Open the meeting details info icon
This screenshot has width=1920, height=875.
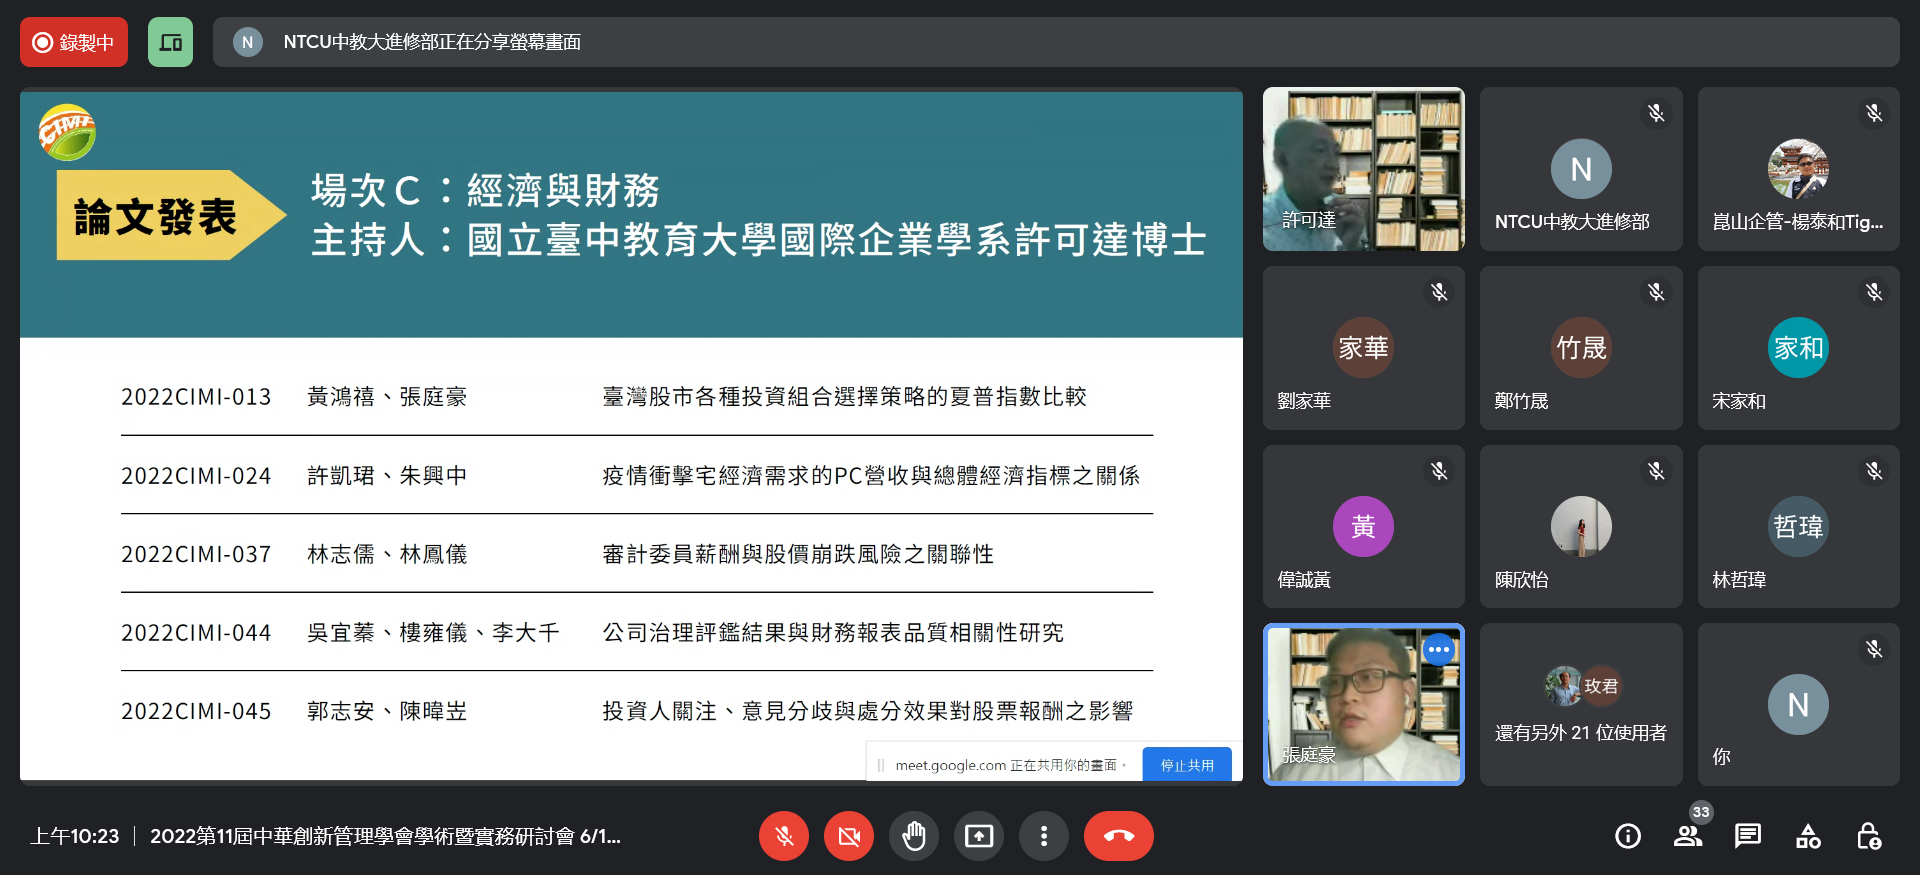coord(1627,836)
